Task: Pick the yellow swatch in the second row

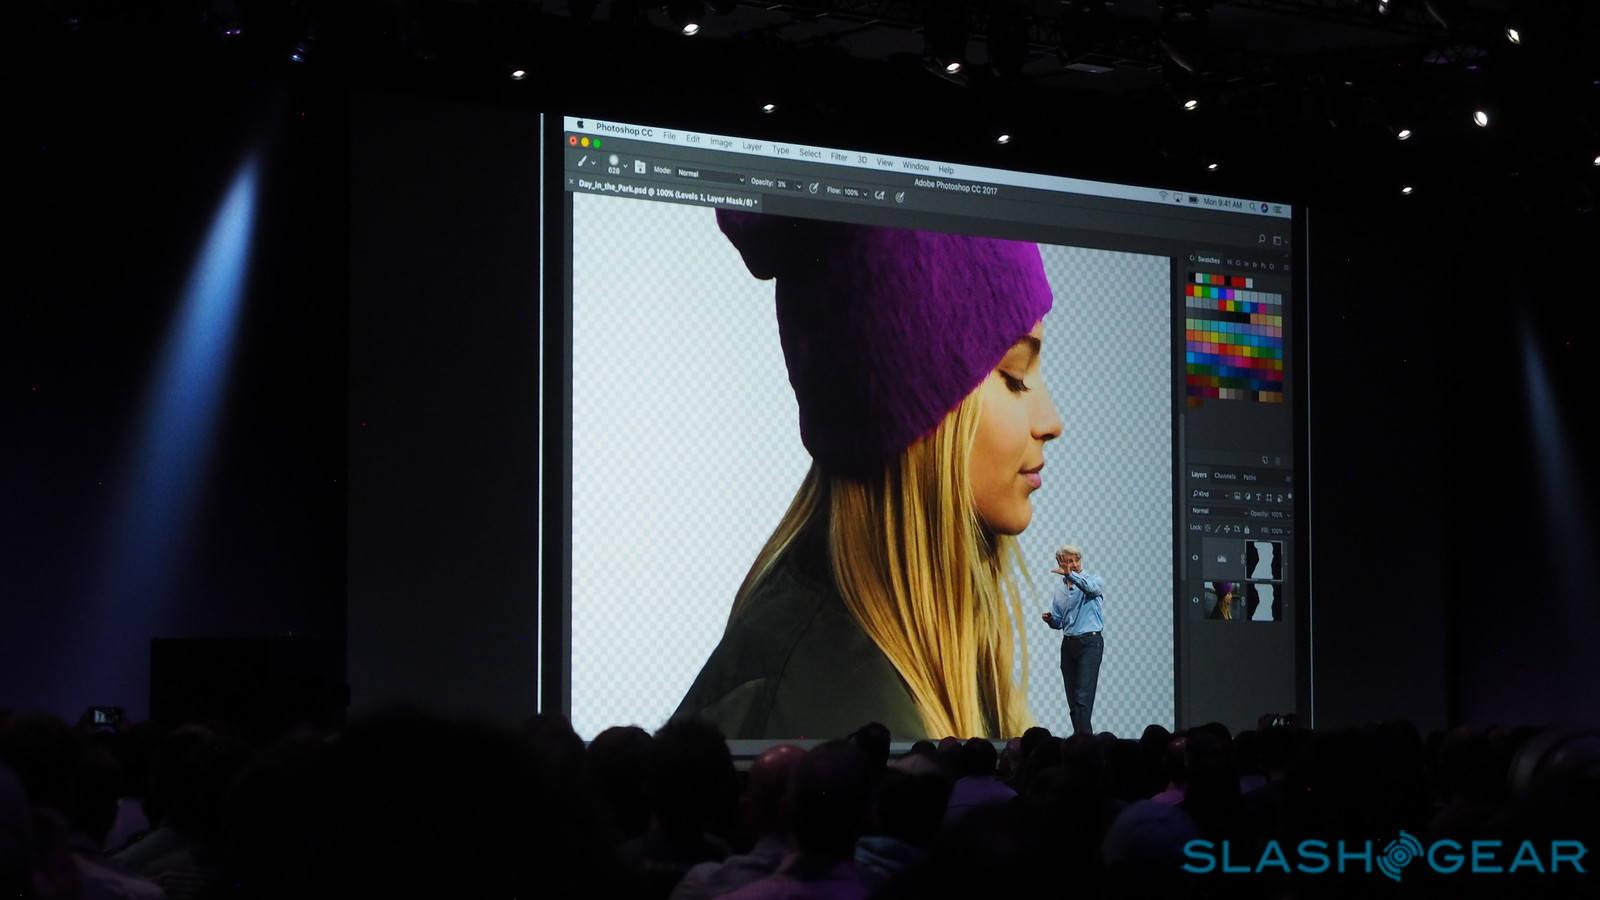Action: [x=1199, y=291]
